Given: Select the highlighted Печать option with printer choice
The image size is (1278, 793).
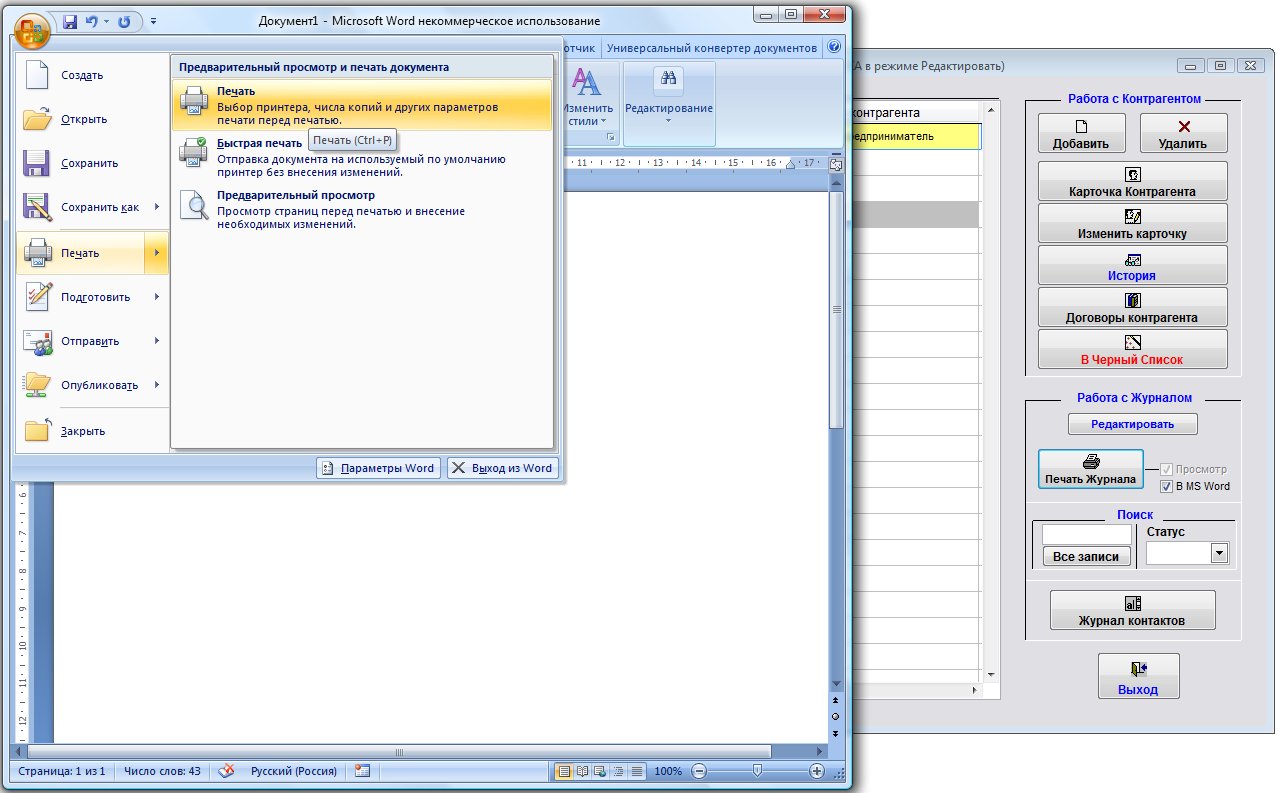Looking at the screenshot, I should click(362, 105).
